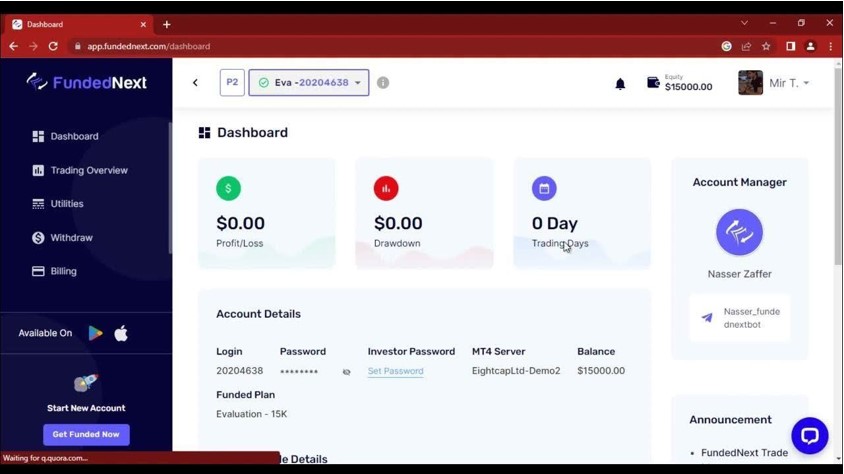The height and width of the screenshot is (474, 844).
Task: Click the Trading Days calendar icon
Action: (544, 188)
